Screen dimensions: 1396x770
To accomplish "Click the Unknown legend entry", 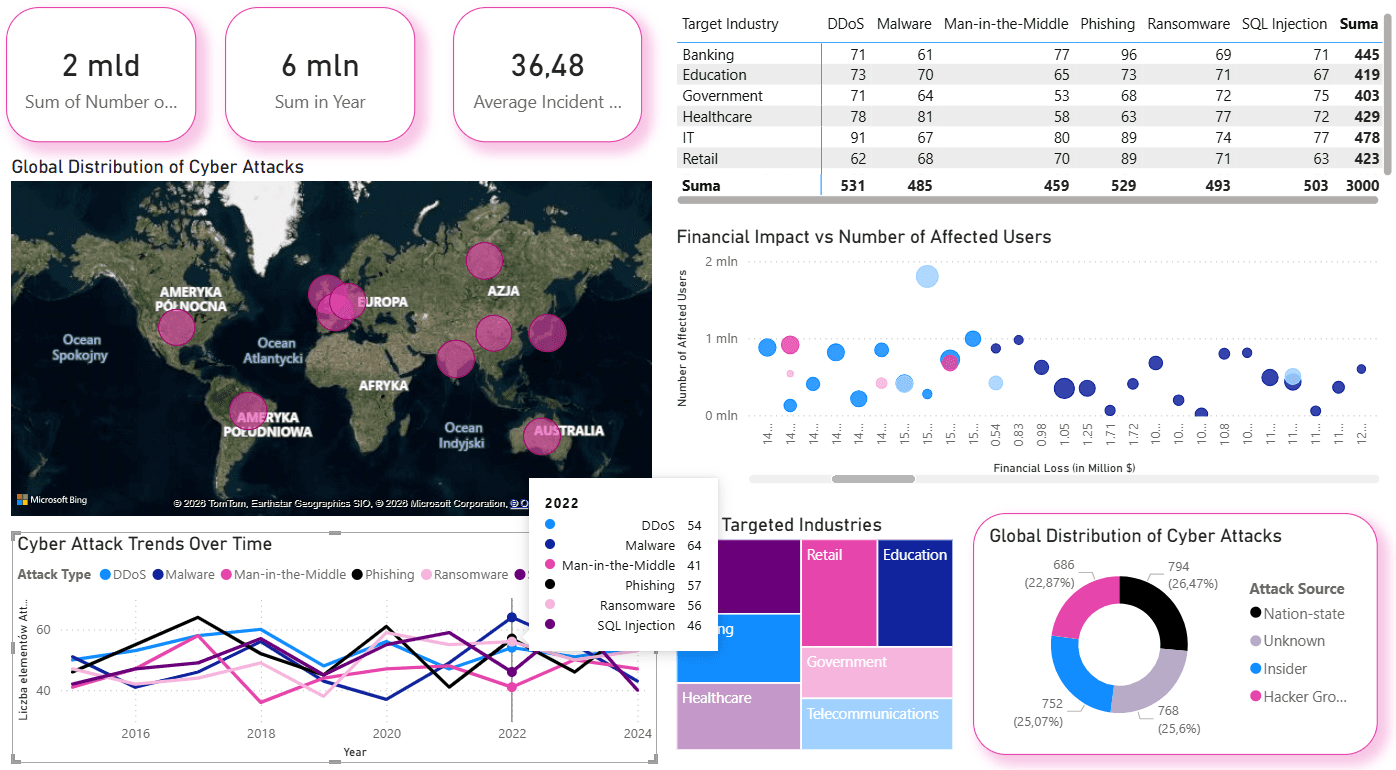I will (1286, 641).
